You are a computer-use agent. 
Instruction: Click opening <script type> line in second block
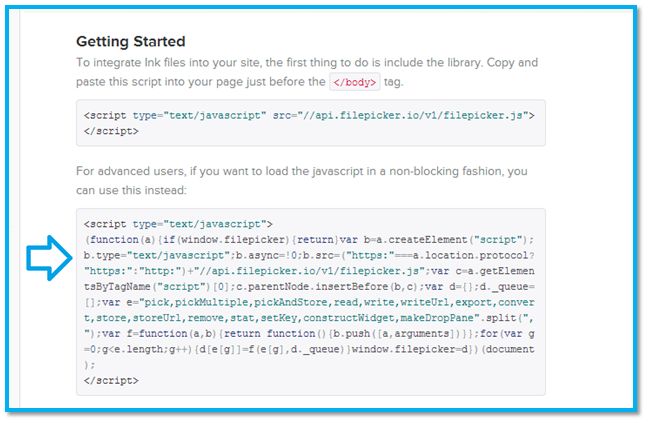179,224
